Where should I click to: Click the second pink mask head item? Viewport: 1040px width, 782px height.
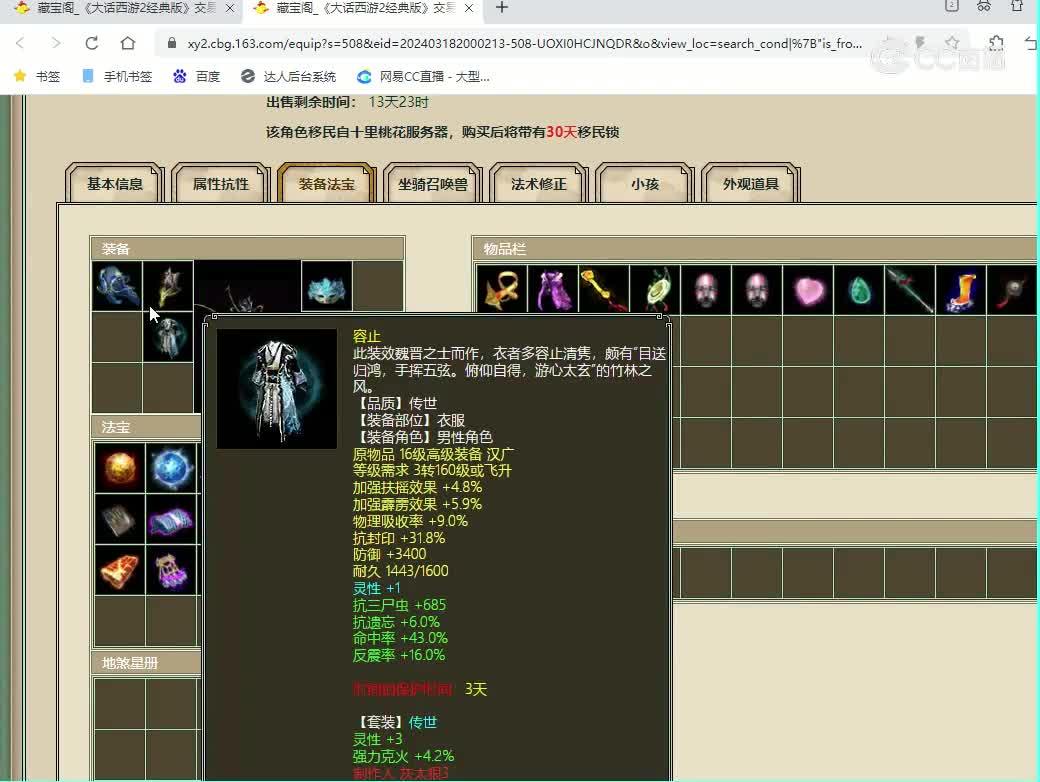[x=757, y=289]
